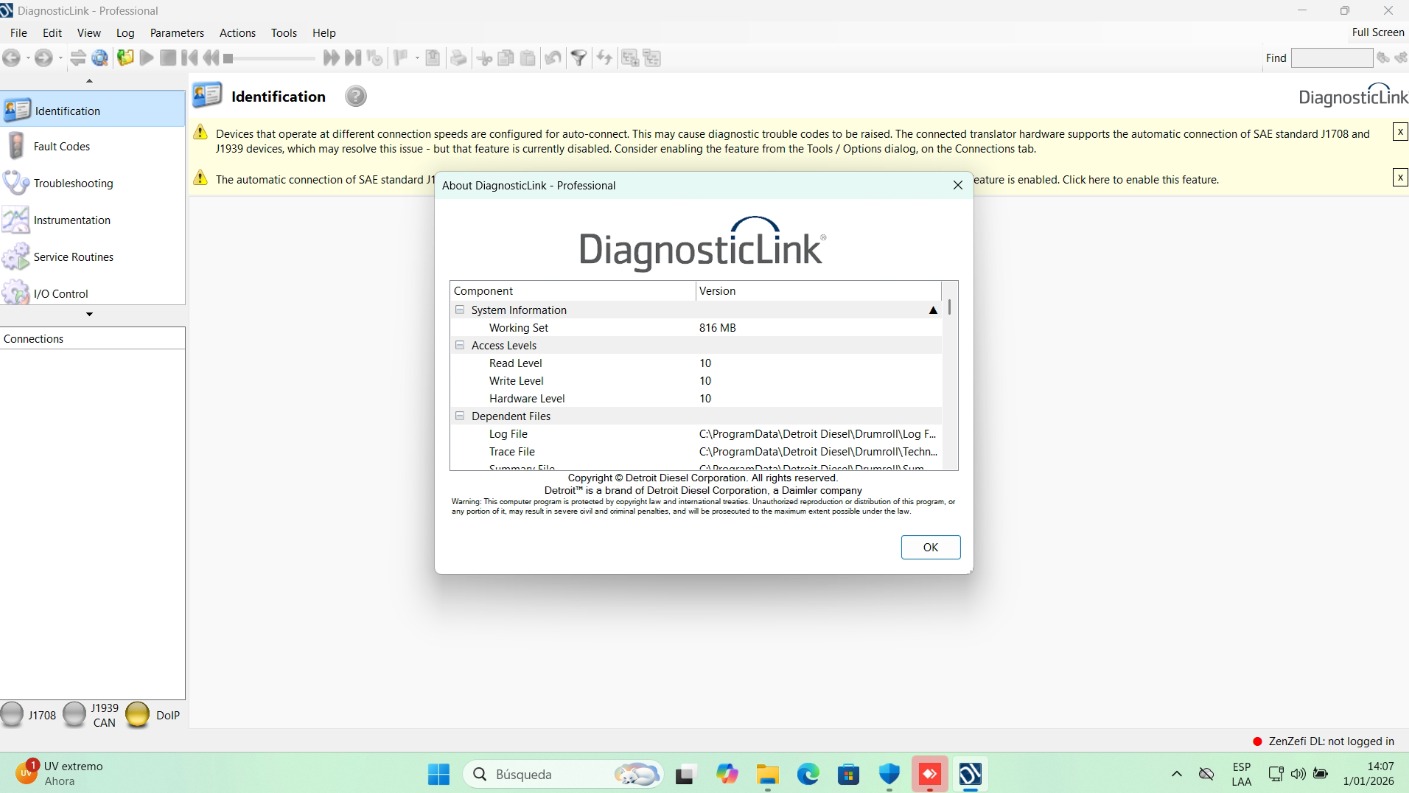Click the open log folder toolbar icon
Image resolution: width=1409 pixels, height=793 pixels.
click(x=125, y=58)
